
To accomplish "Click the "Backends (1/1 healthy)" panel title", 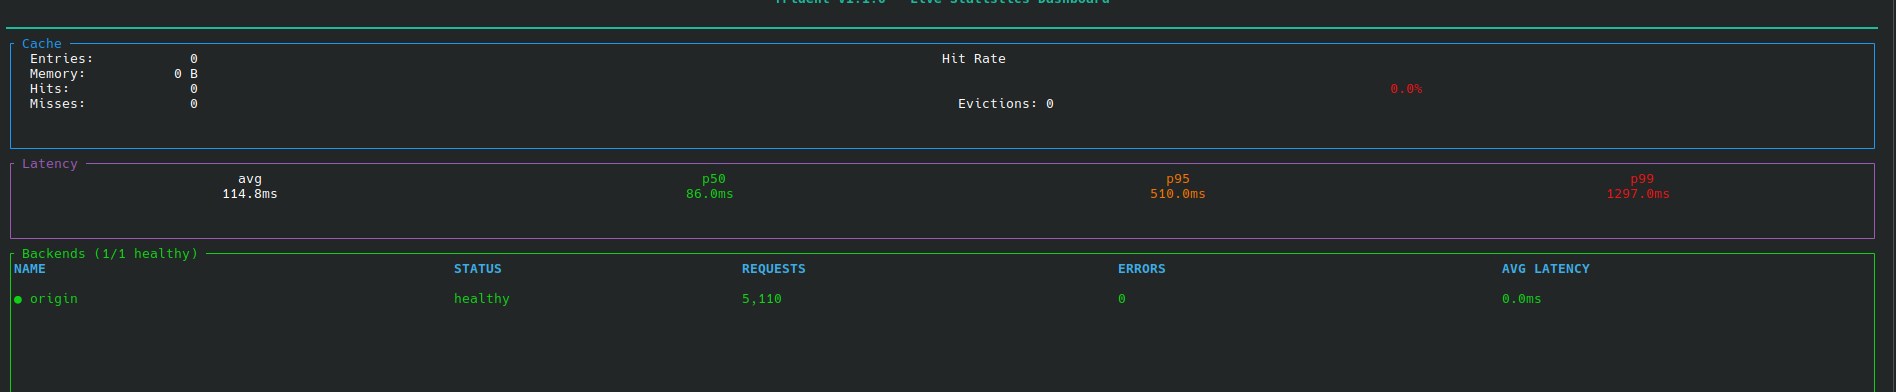I will pyautogui.click(x=110, y=254).
